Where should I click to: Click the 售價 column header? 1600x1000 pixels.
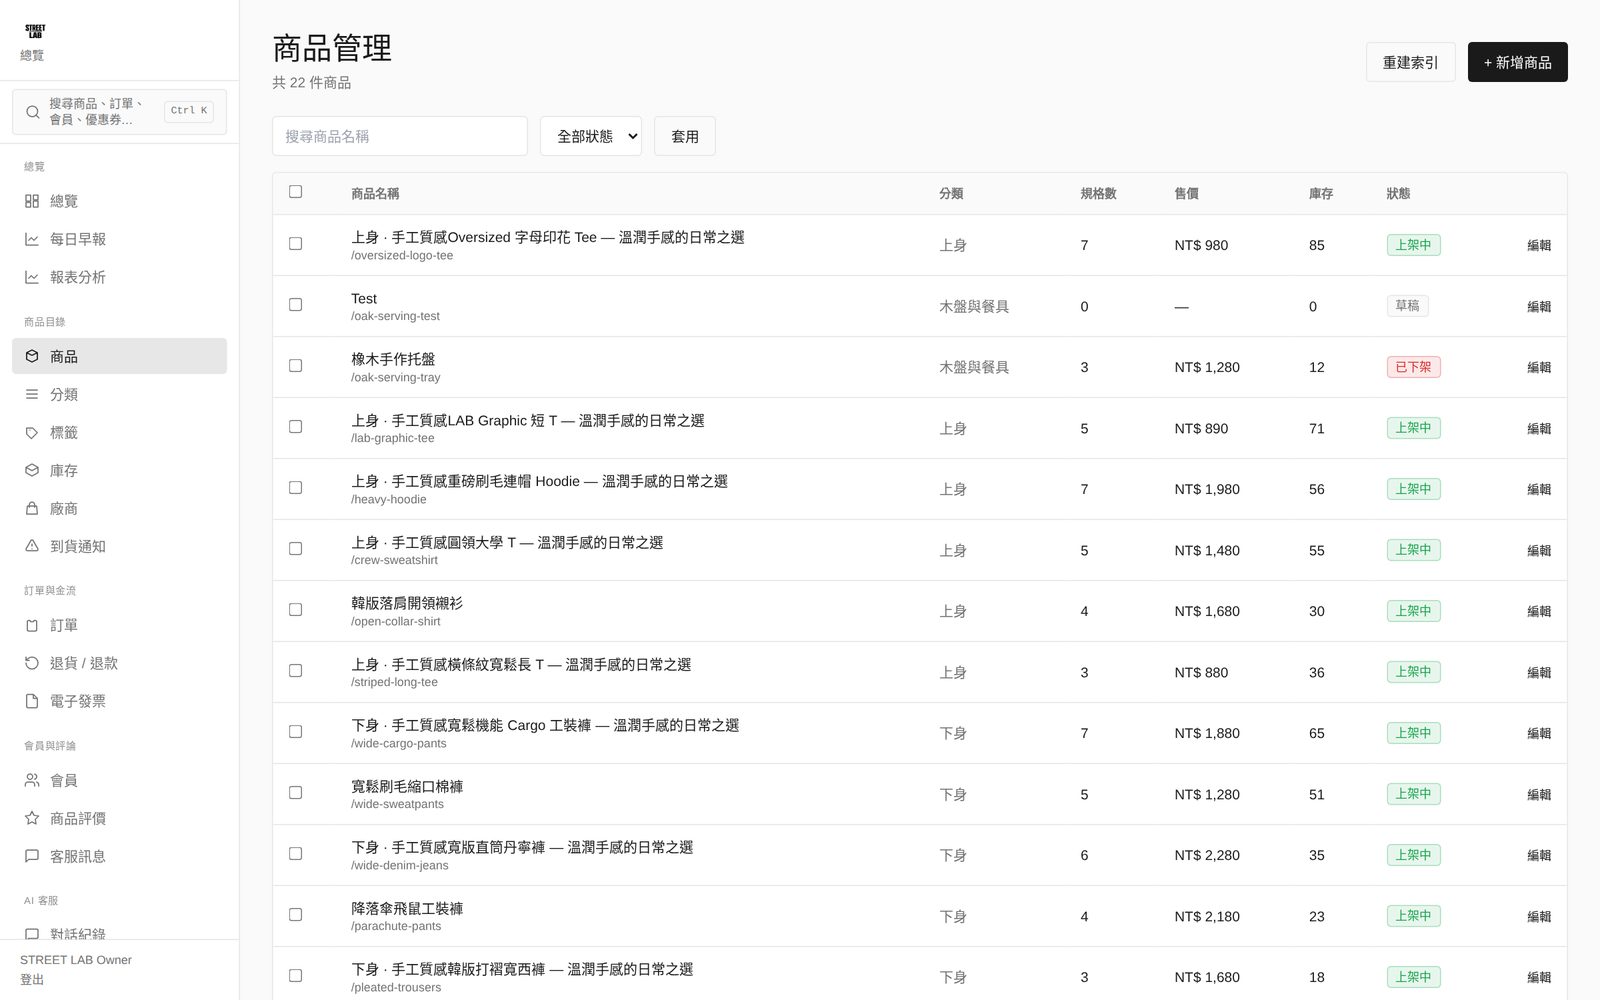coord(1186,193)
